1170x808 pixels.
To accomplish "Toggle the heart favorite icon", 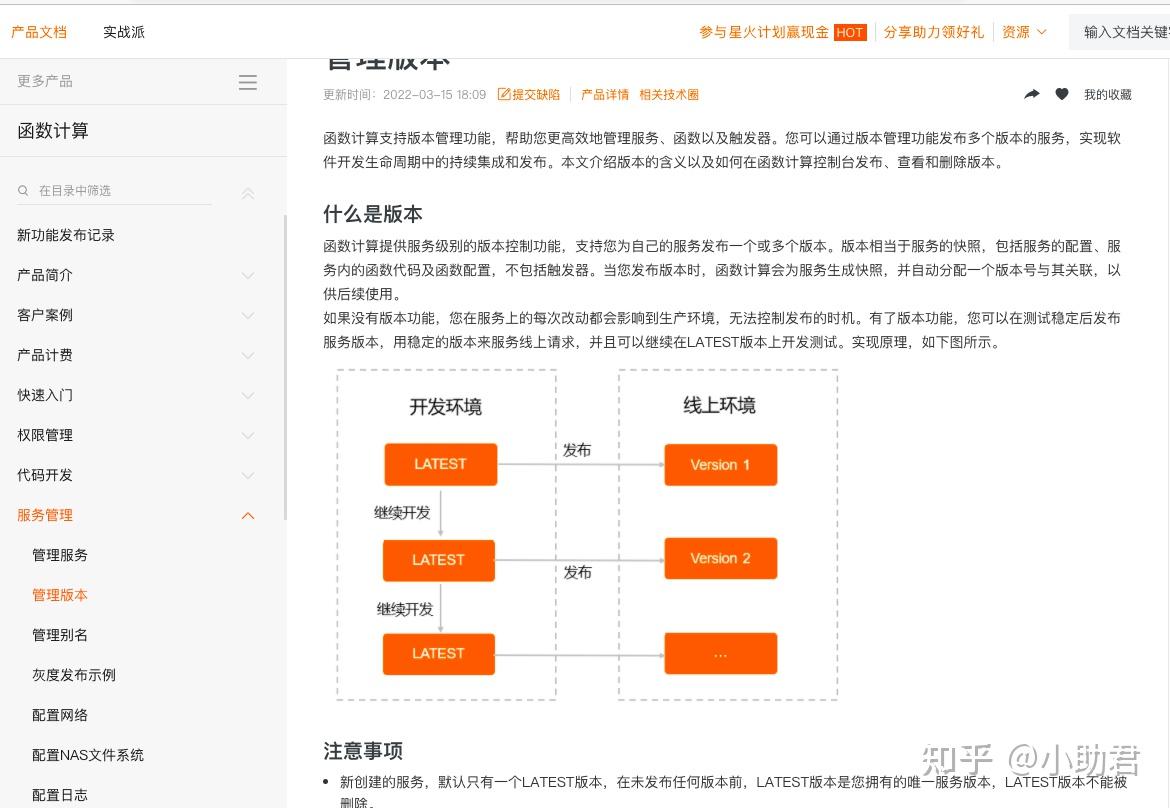I will click(1062, 93).
